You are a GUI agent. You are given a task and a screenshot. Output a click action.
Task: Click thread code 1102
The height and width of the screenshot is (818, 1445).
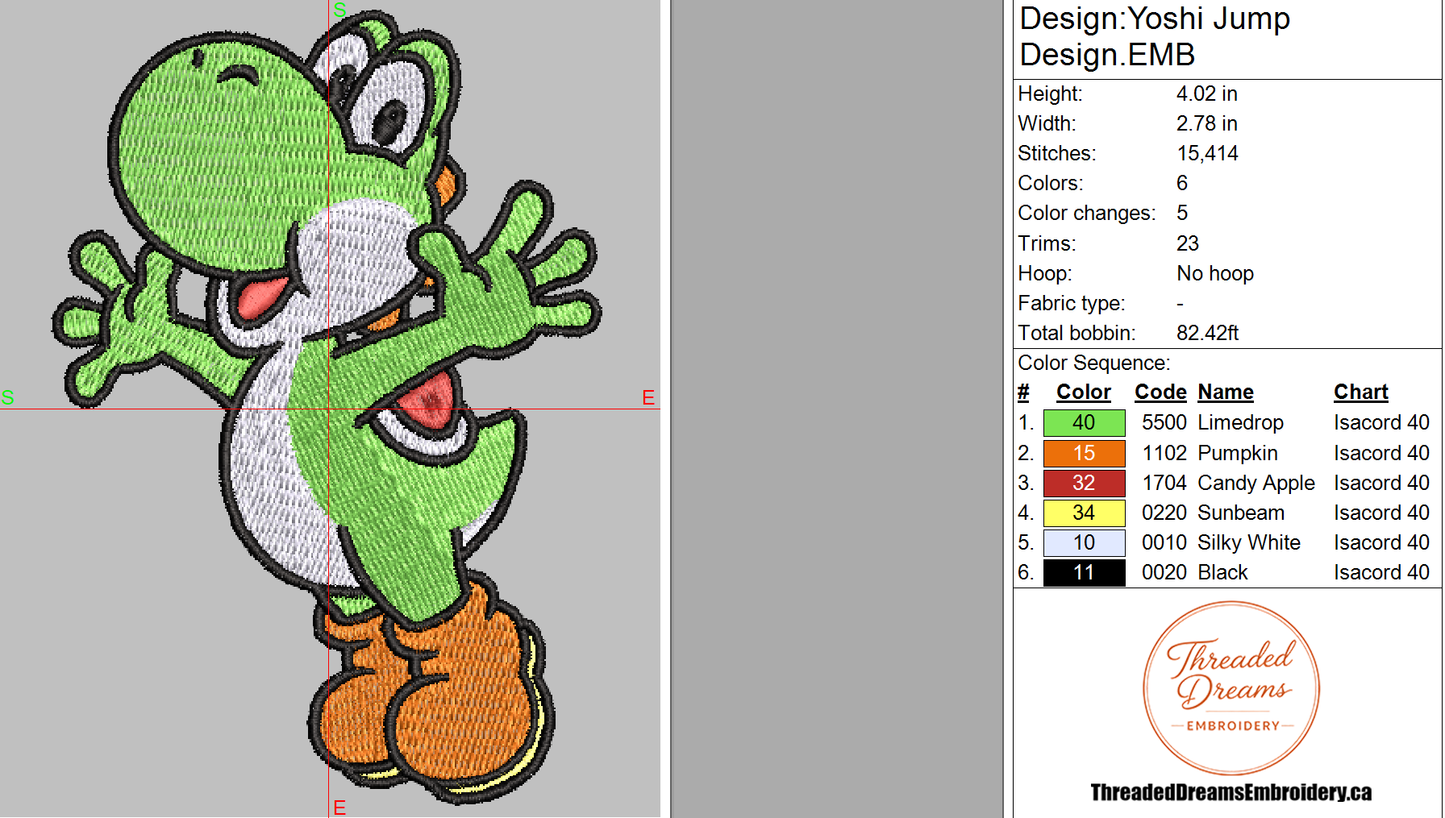(x=1164, y=453)
